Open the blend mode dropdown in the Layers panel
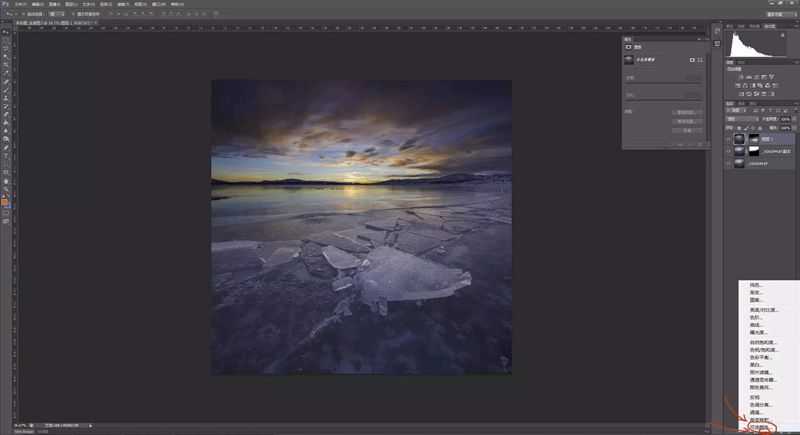This screenshot has width=800, height=435. coord(741,119)
